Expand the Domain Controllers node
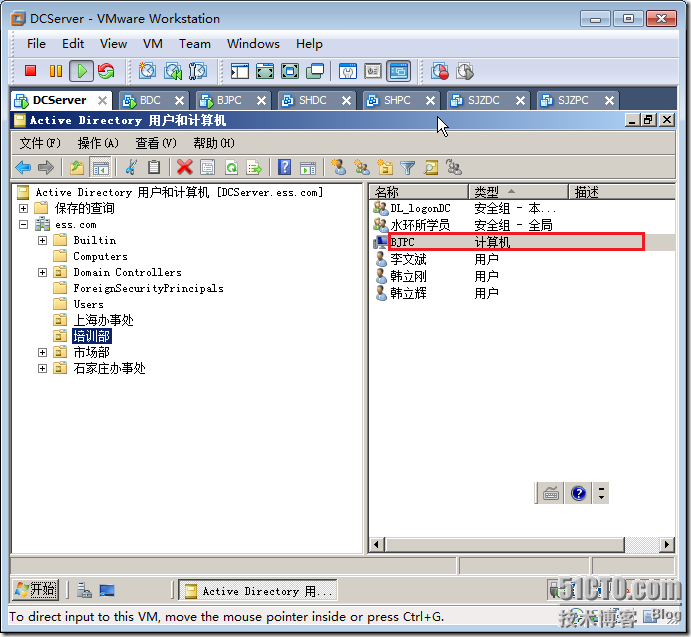This screenshot has height=637, width=691. pos(42,272)
